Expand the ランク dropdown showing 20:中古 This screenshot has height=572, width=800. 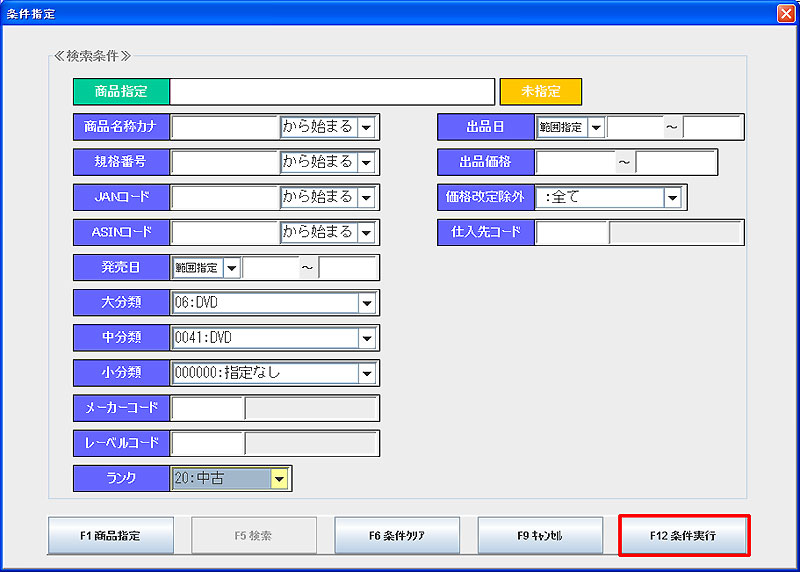pyautogui.click(x=279, y=478)
